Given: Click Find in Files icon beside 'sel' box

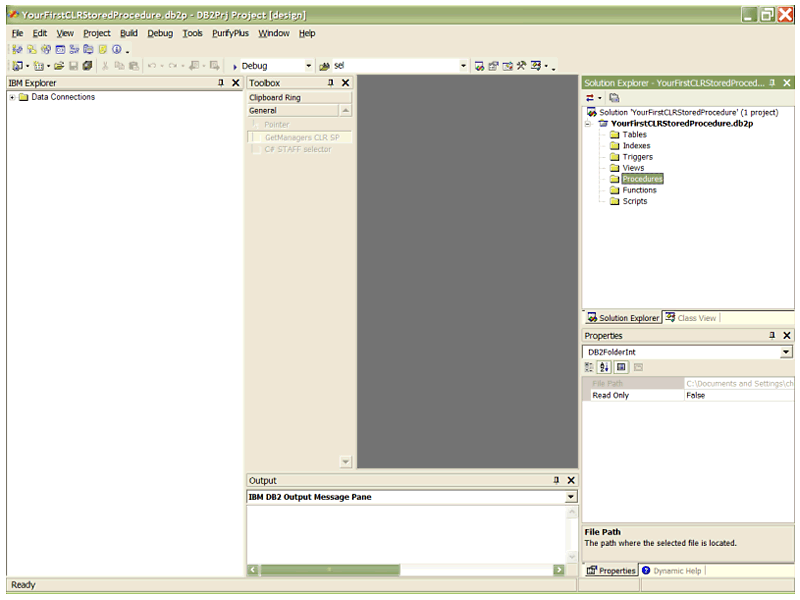Looking at the screenshot, I should (324, 66).
